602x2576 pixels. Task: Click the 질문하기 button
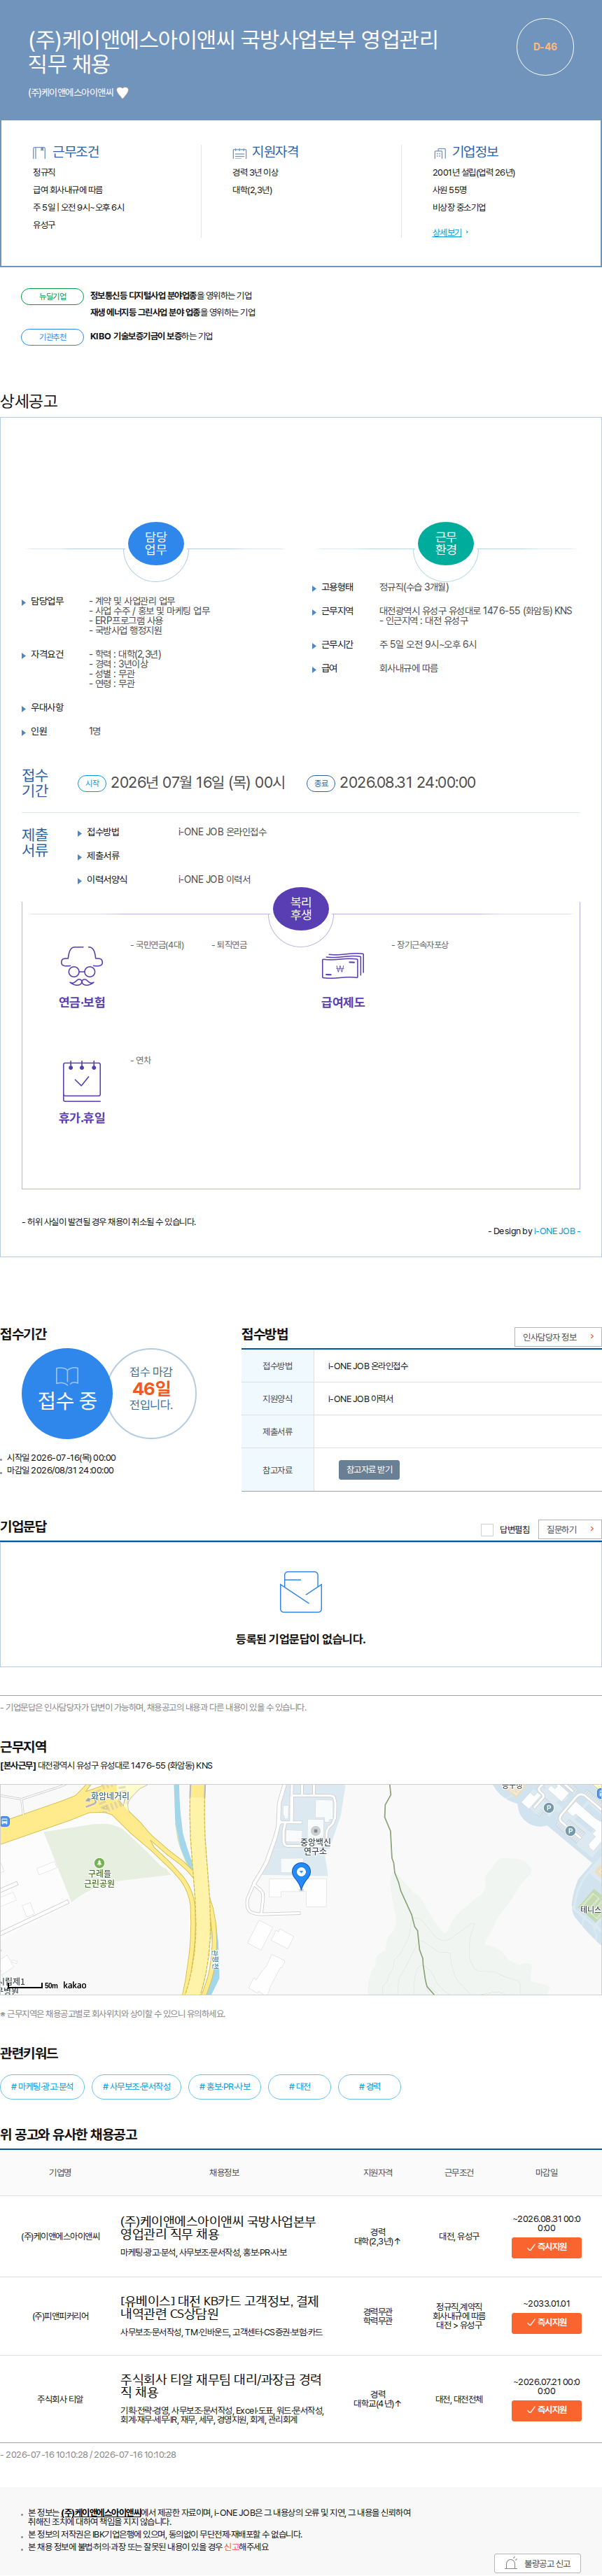pos(570,1529)
